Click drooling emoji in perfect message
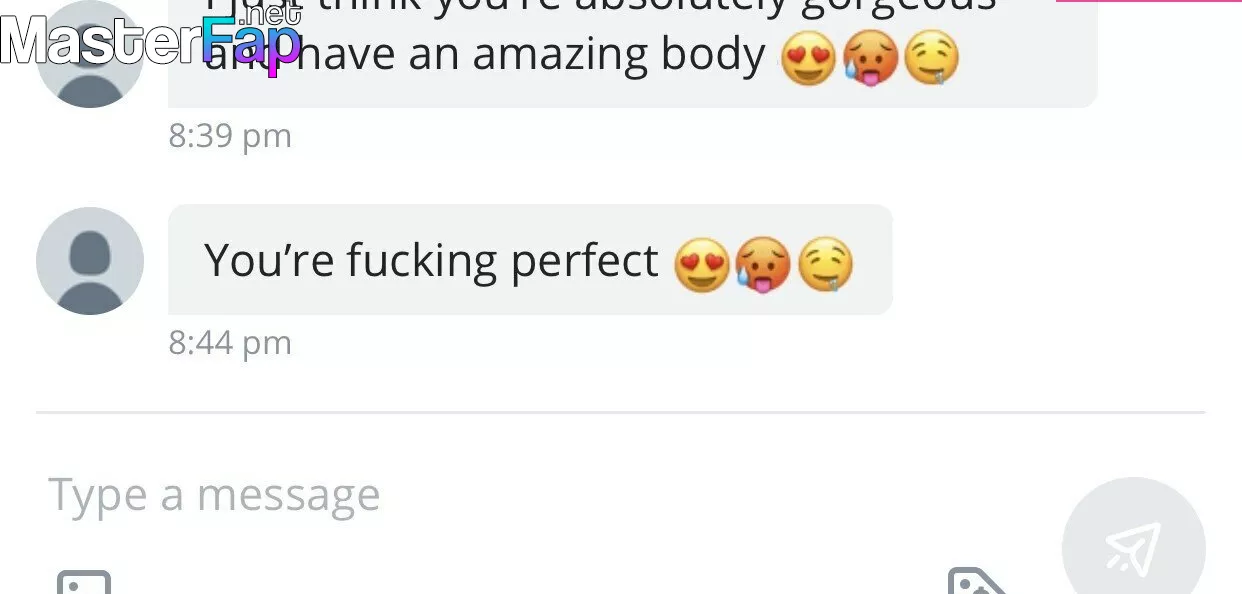This screenshot has height=594, width=1242. (825, 265)
